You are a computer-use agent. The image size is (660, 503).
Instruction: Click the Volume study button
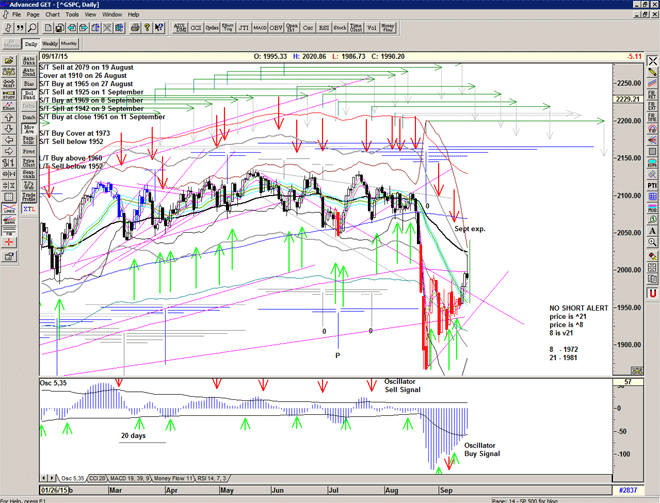coord(373,28)
